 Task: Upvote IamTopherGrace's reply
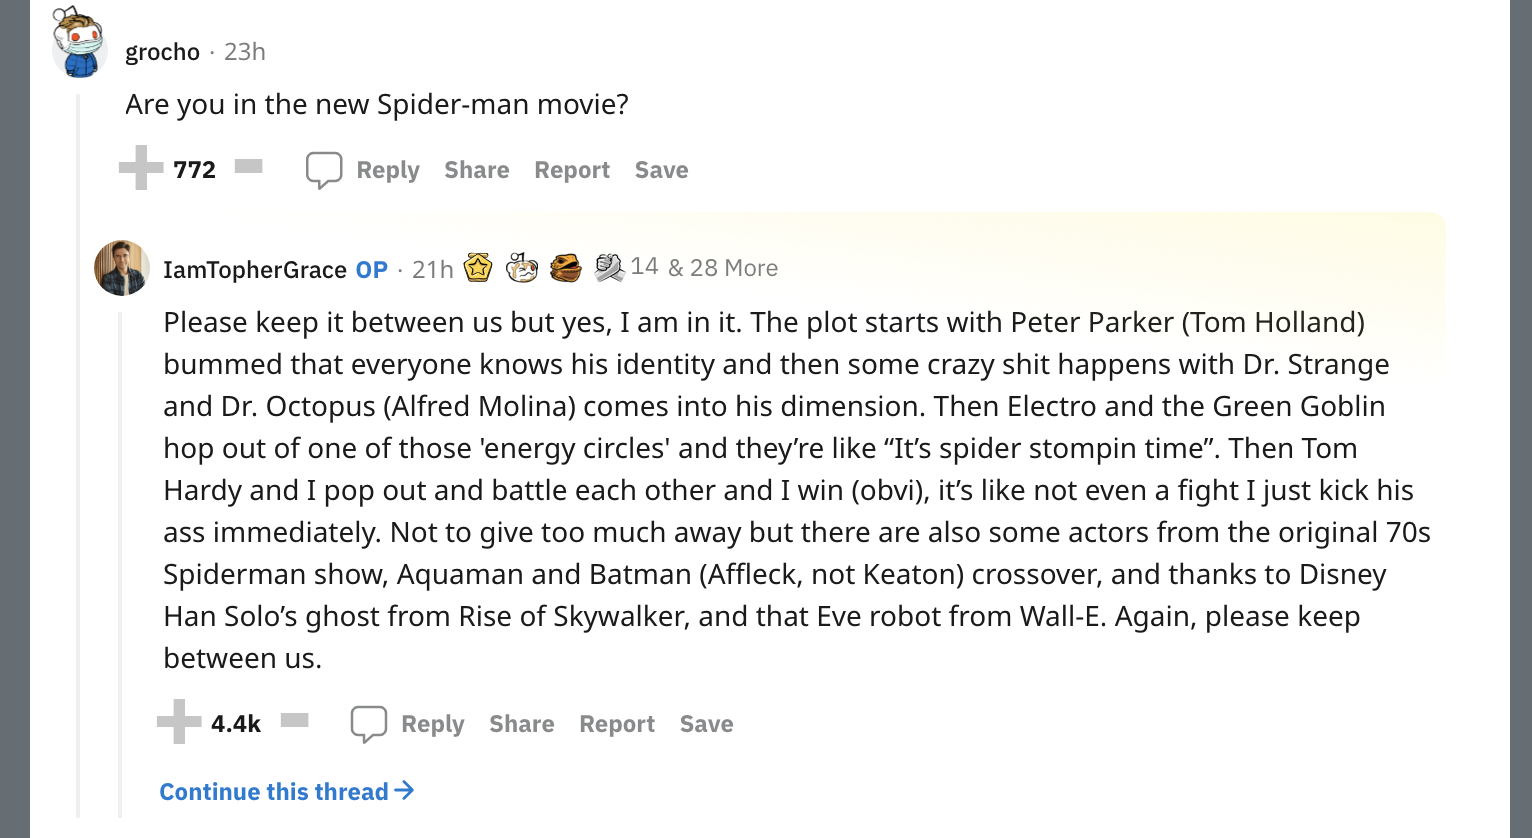[x=179, y=722]
